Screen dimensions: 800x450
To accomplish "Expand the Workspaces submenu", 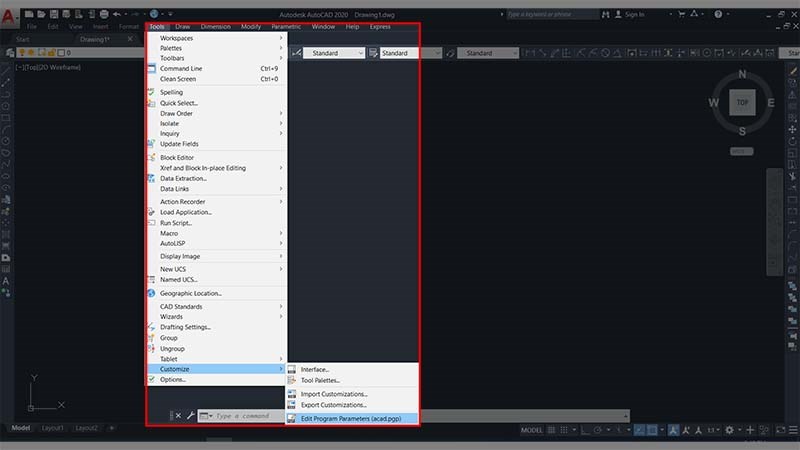I will [x=217, y=38].
